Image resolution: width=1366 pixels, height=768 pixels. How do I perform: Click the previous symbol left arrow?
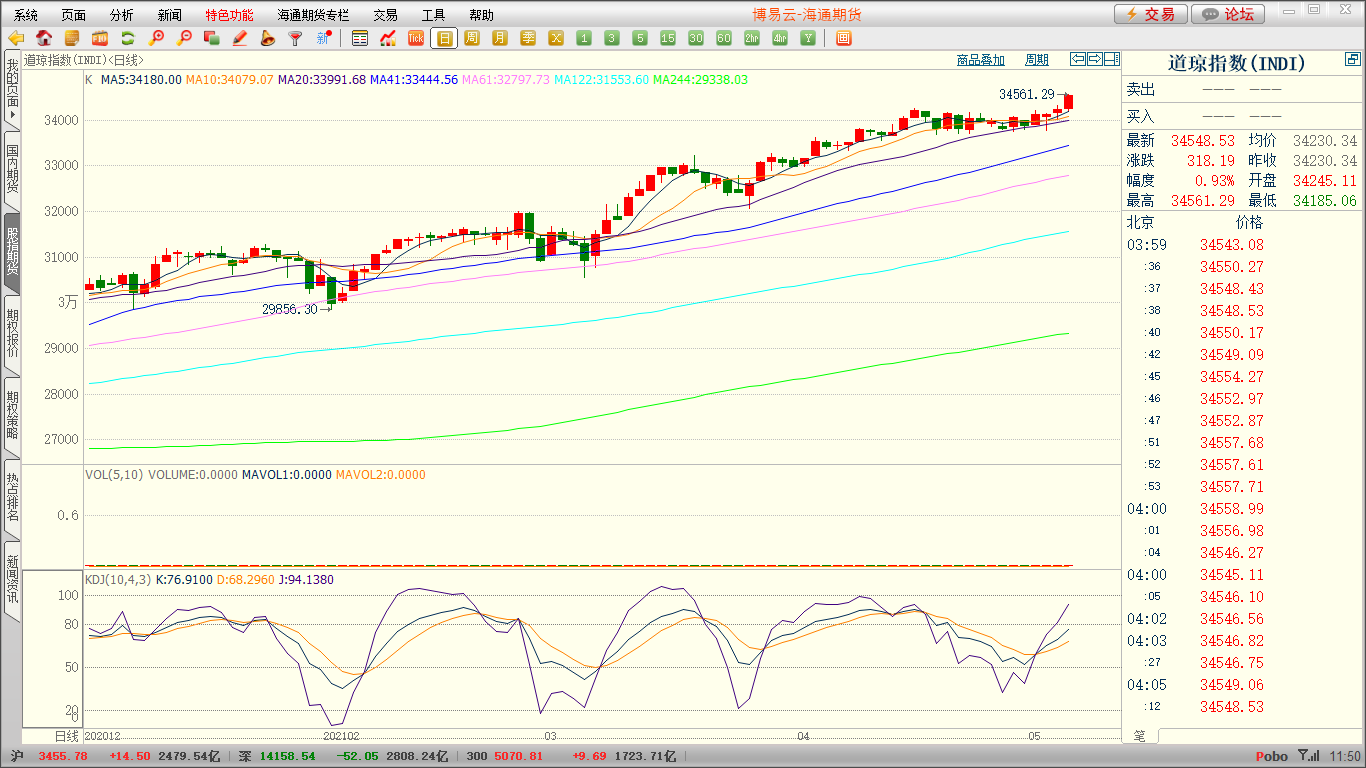coord(1078,59)
